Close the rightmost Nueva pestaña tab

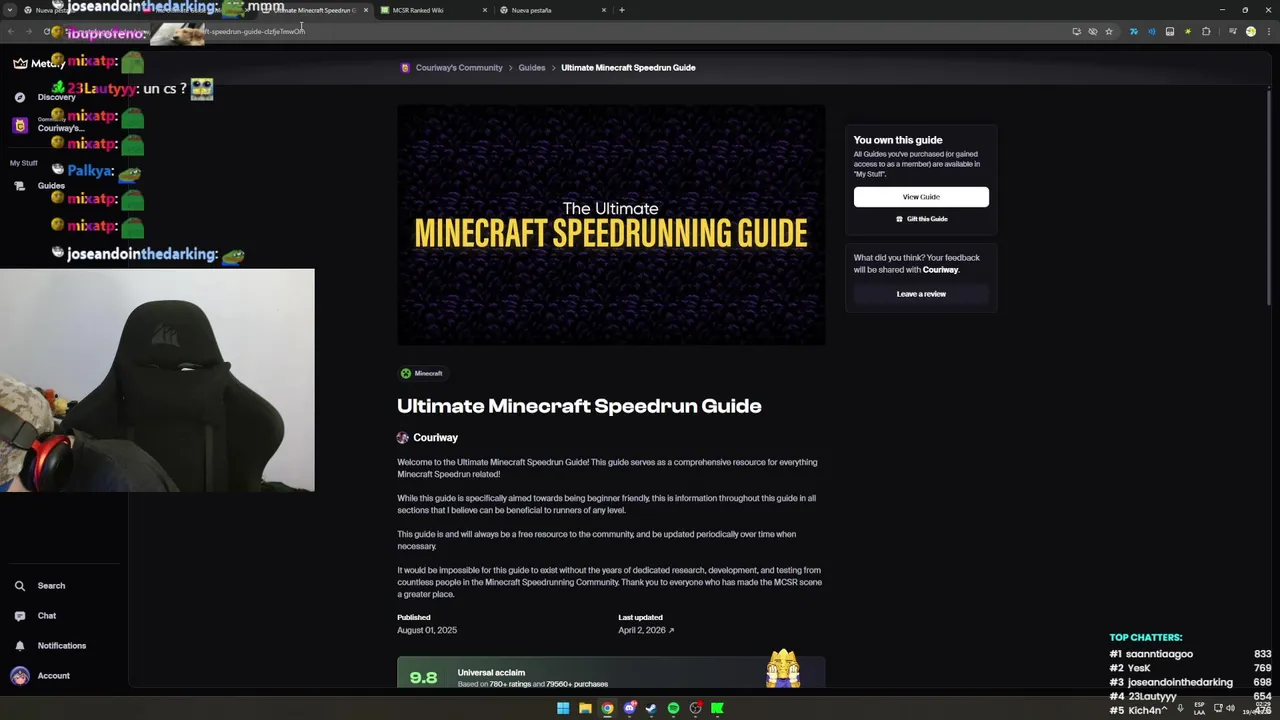point(604,10)
